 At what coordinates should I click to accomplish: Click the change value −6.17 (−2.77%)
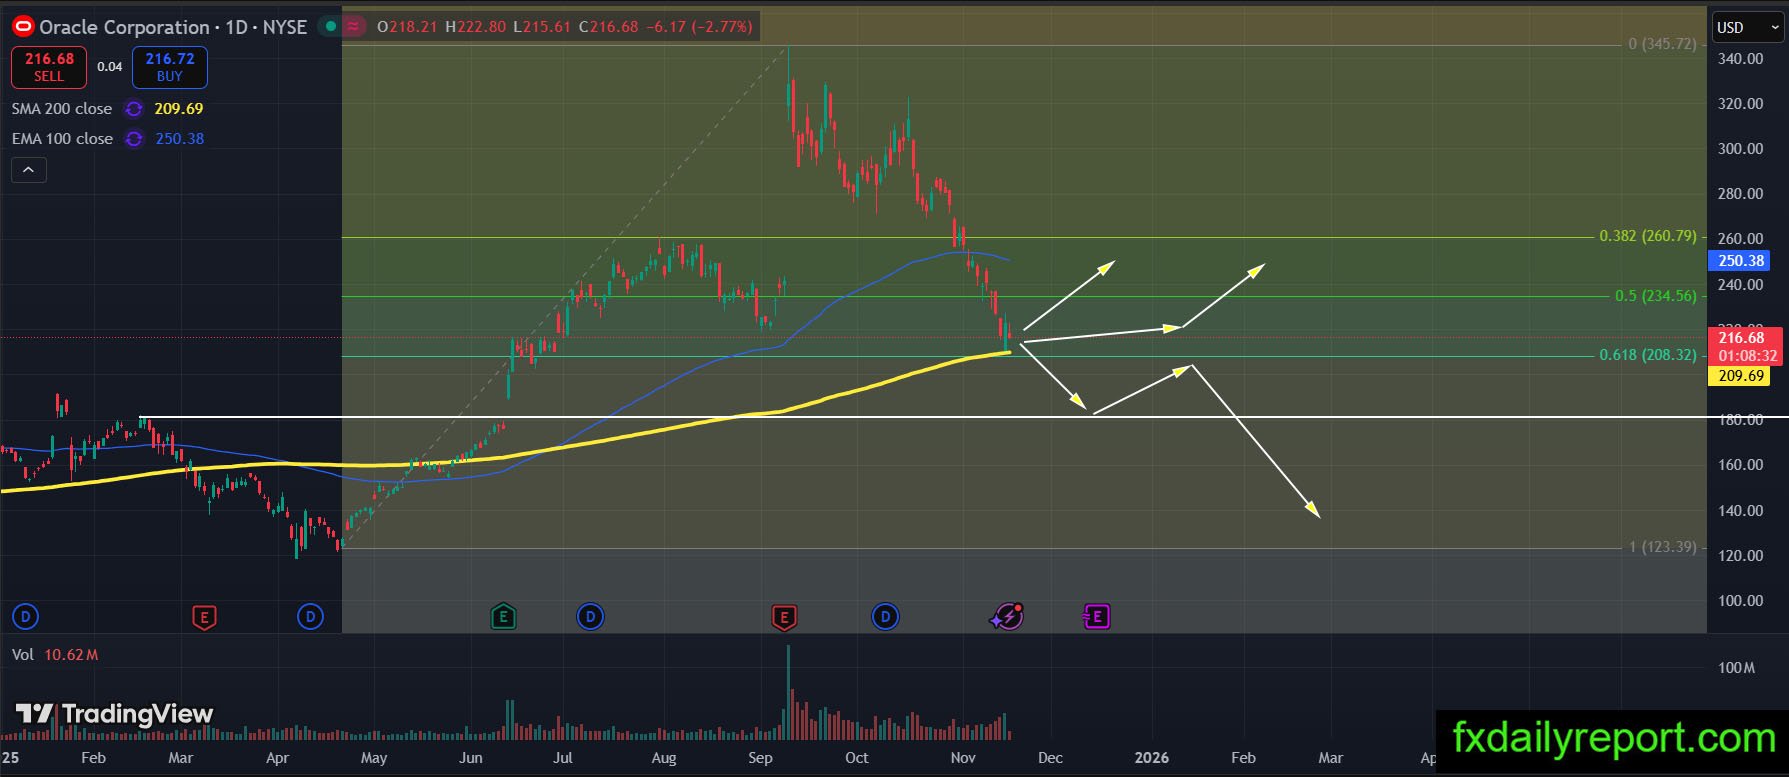click(x=699, y=27)
